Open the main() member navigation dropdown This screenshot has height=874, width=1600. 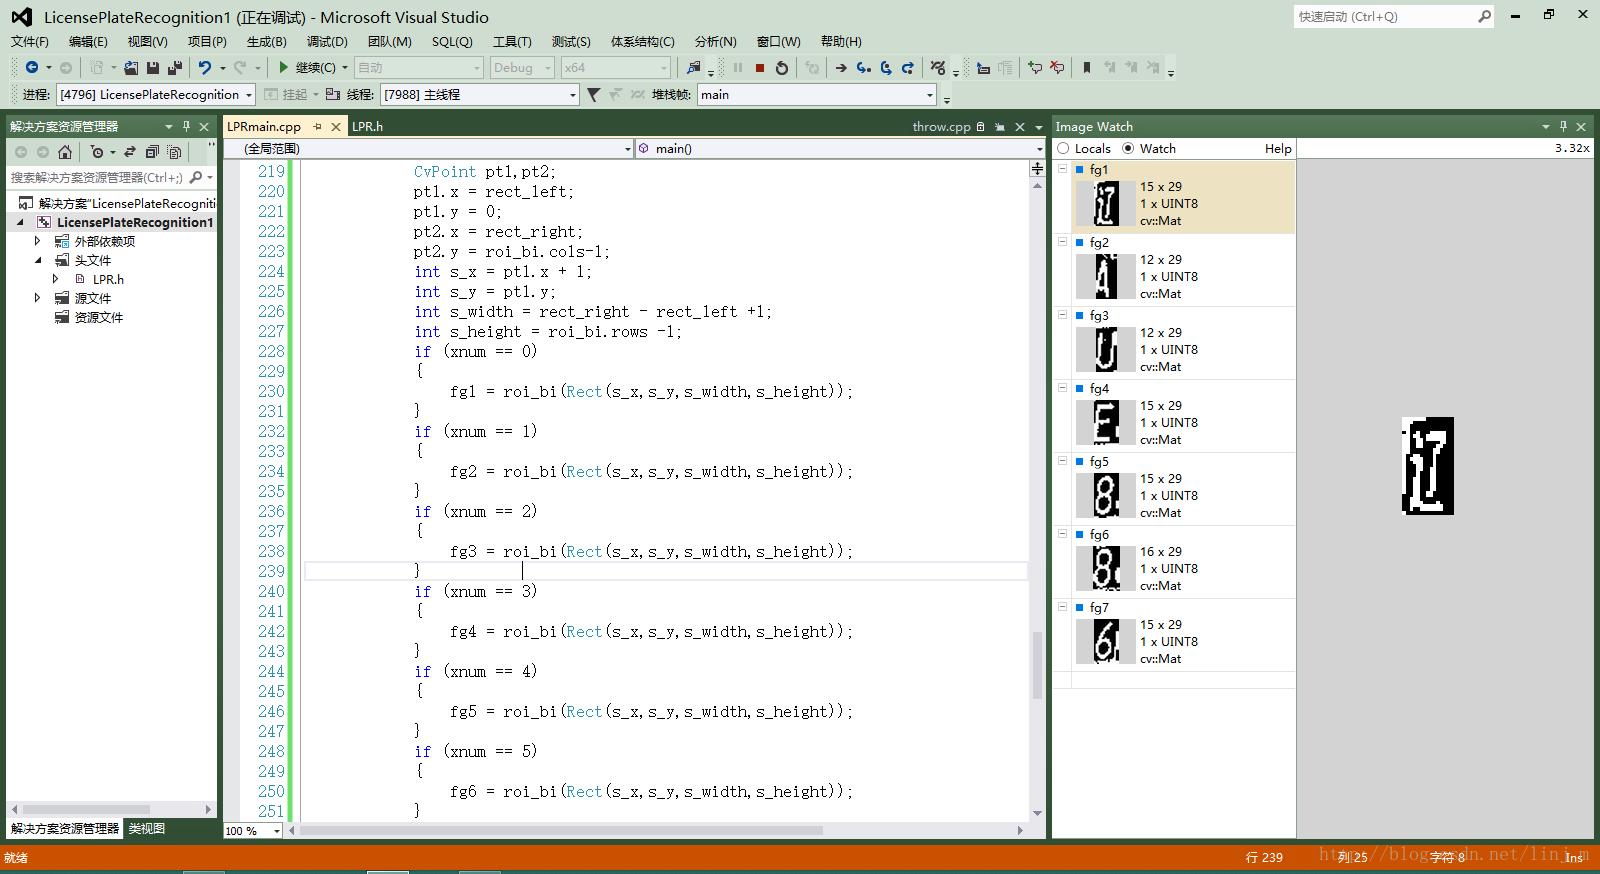[840, 148]
